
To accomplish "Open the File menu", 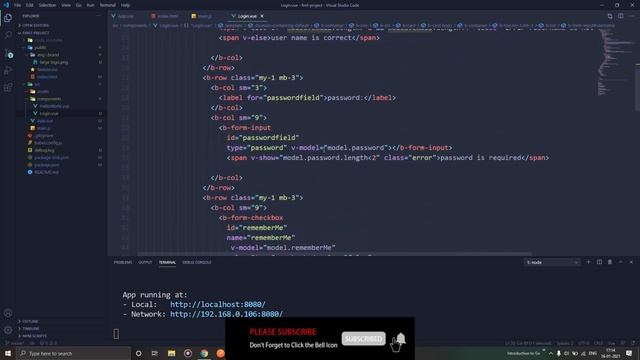I will pyautogui.click(x=18, y=5).
